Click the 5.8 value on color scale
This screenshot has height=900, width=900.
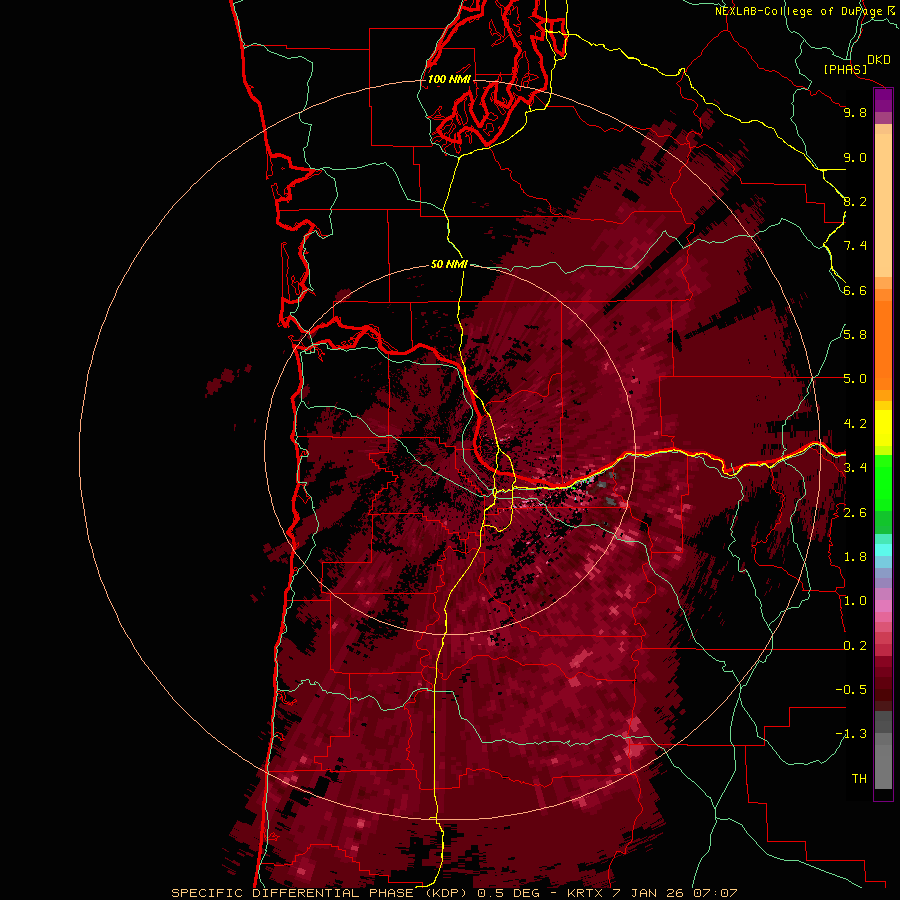point(855,335)
